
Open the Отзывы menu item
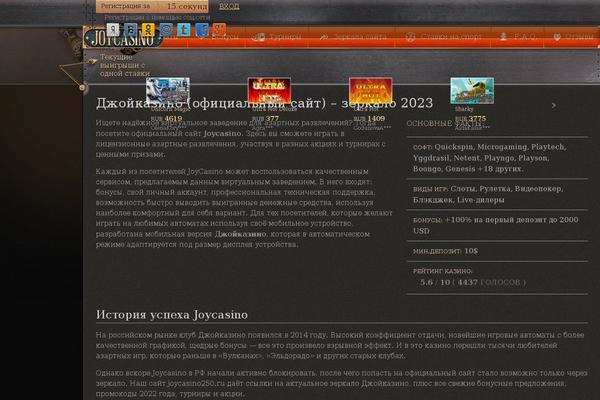pyautogui.click(x=579, y=37)
